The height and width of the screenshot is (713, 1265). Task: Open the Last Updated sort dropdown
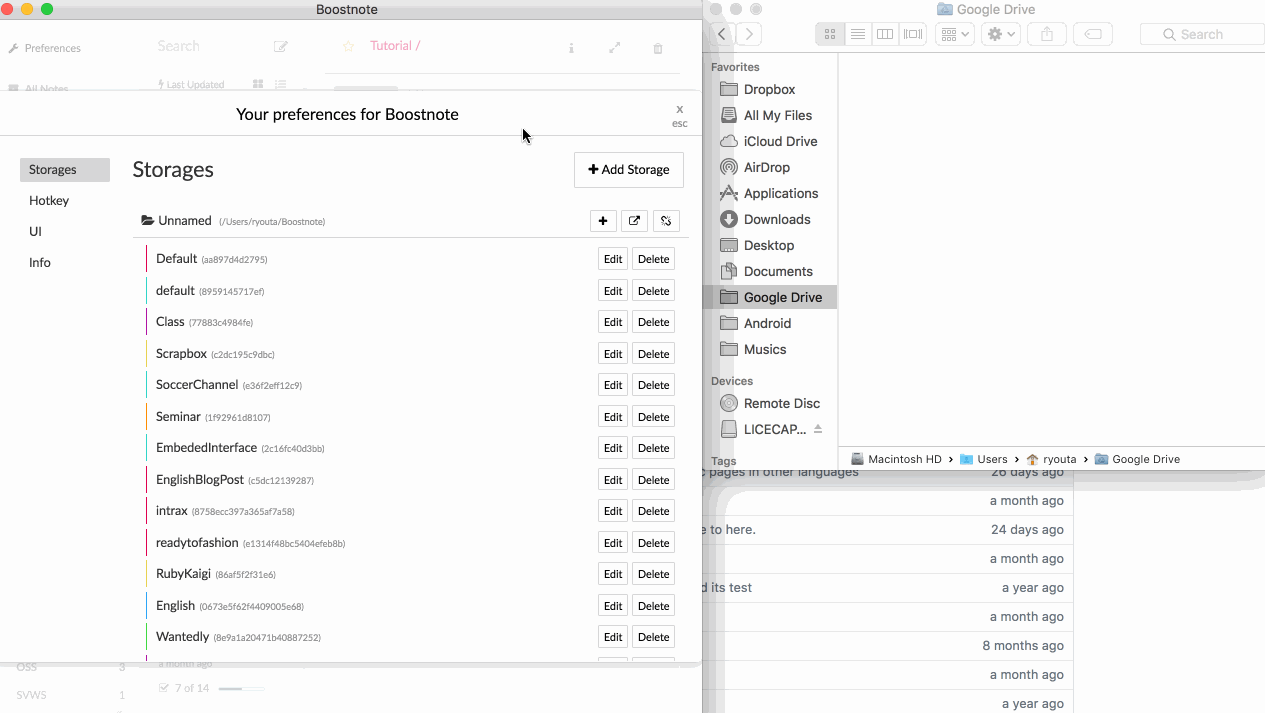tap(191, 84)
